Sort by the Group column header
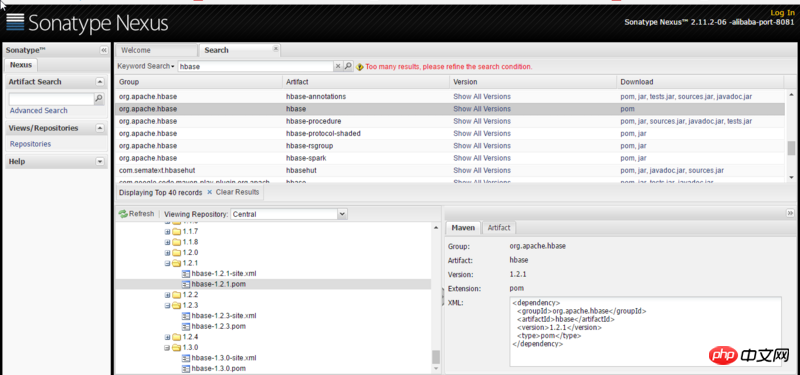Image resolution: width=800 pixels, height=375 pixels. tap(199, 82)
